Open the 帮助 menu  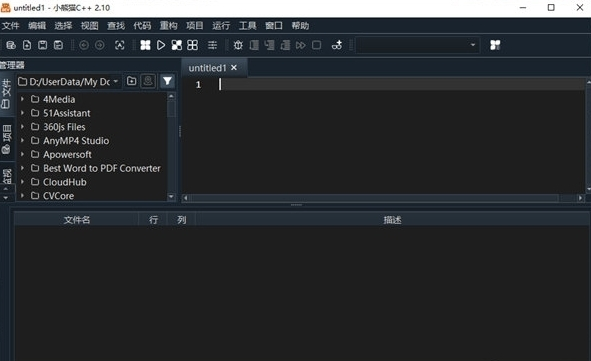300,26
